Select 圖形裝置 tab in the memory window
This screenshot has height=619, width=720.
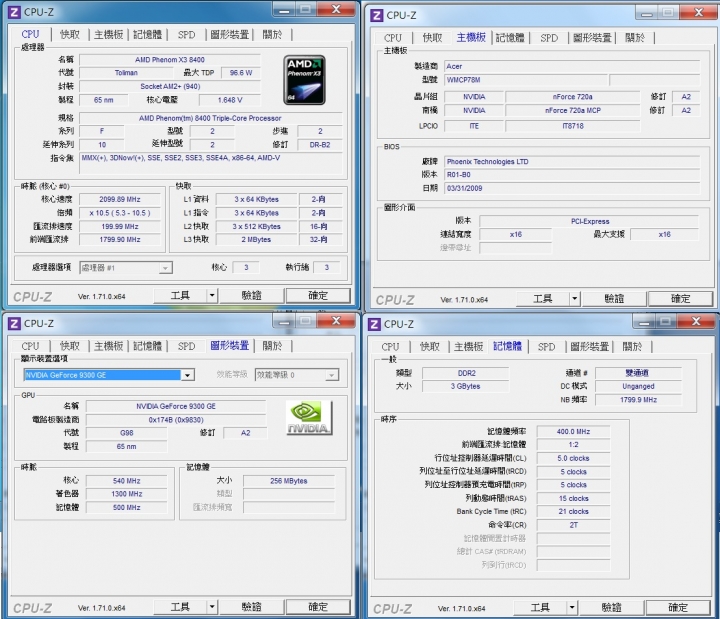pyautogui.click(x=590, y=347)
